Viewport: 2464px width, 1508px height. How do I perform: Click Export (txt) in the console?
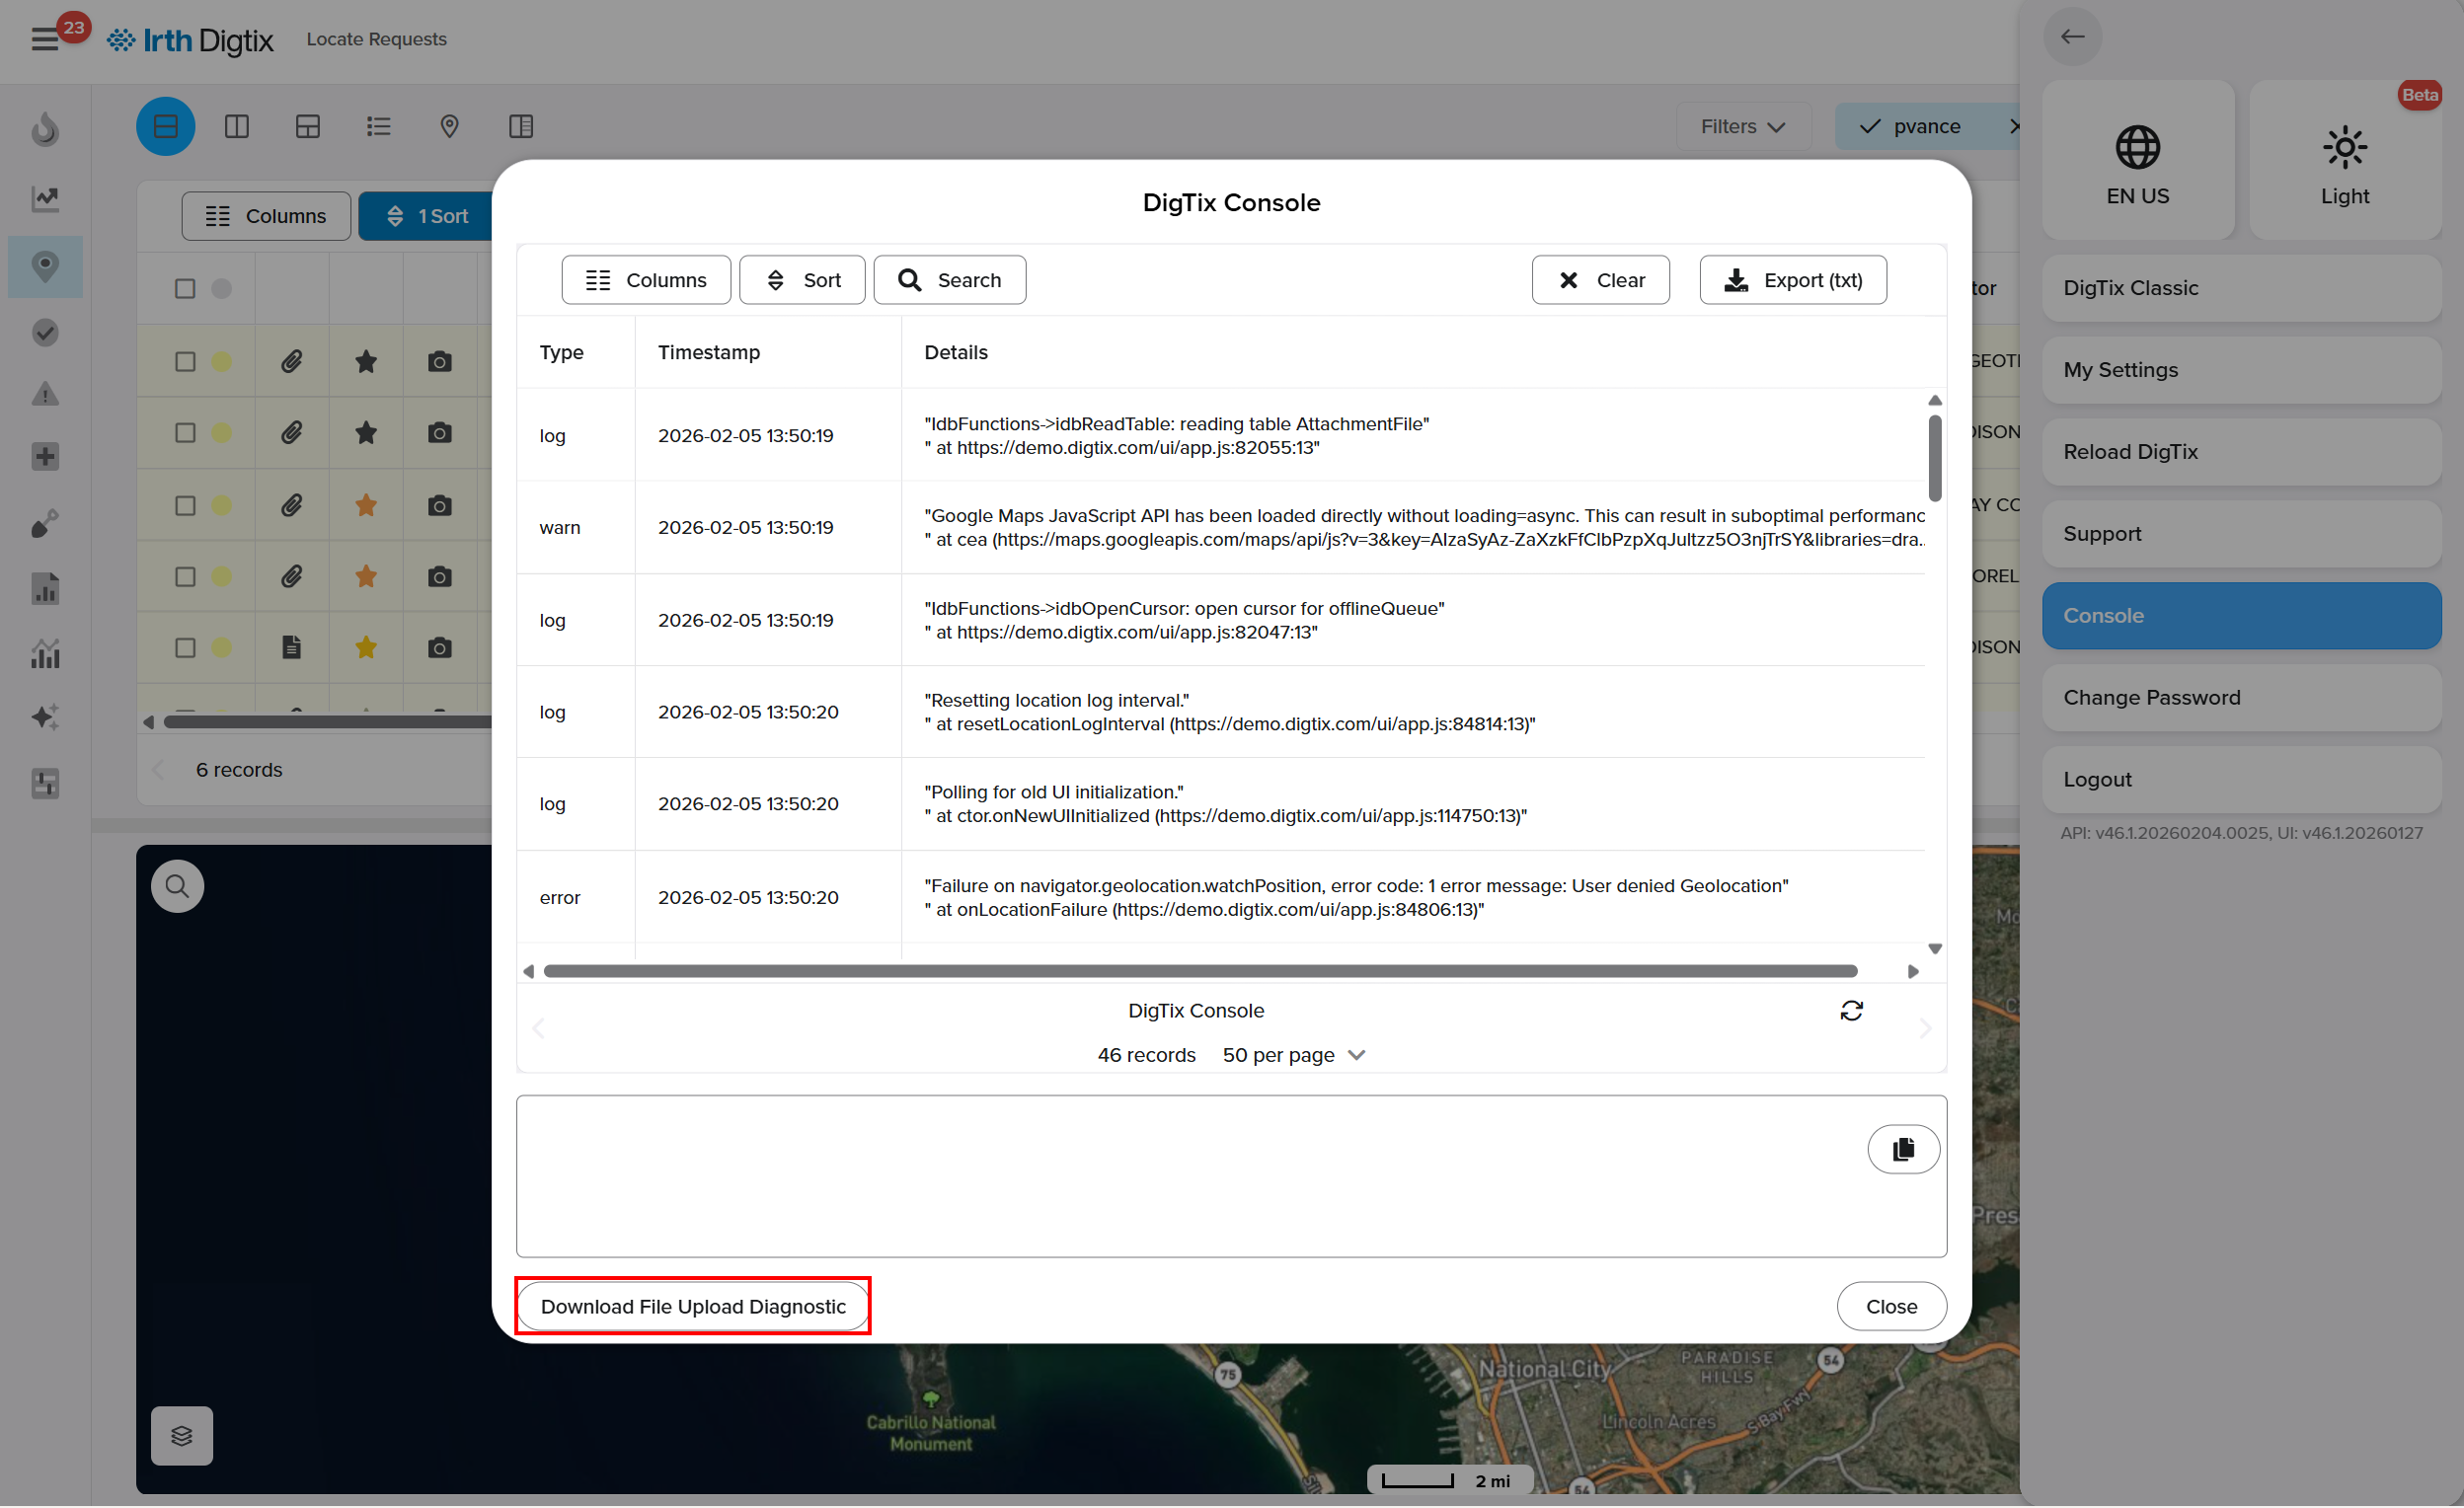pyautogui.click(x=1792, y=280)
